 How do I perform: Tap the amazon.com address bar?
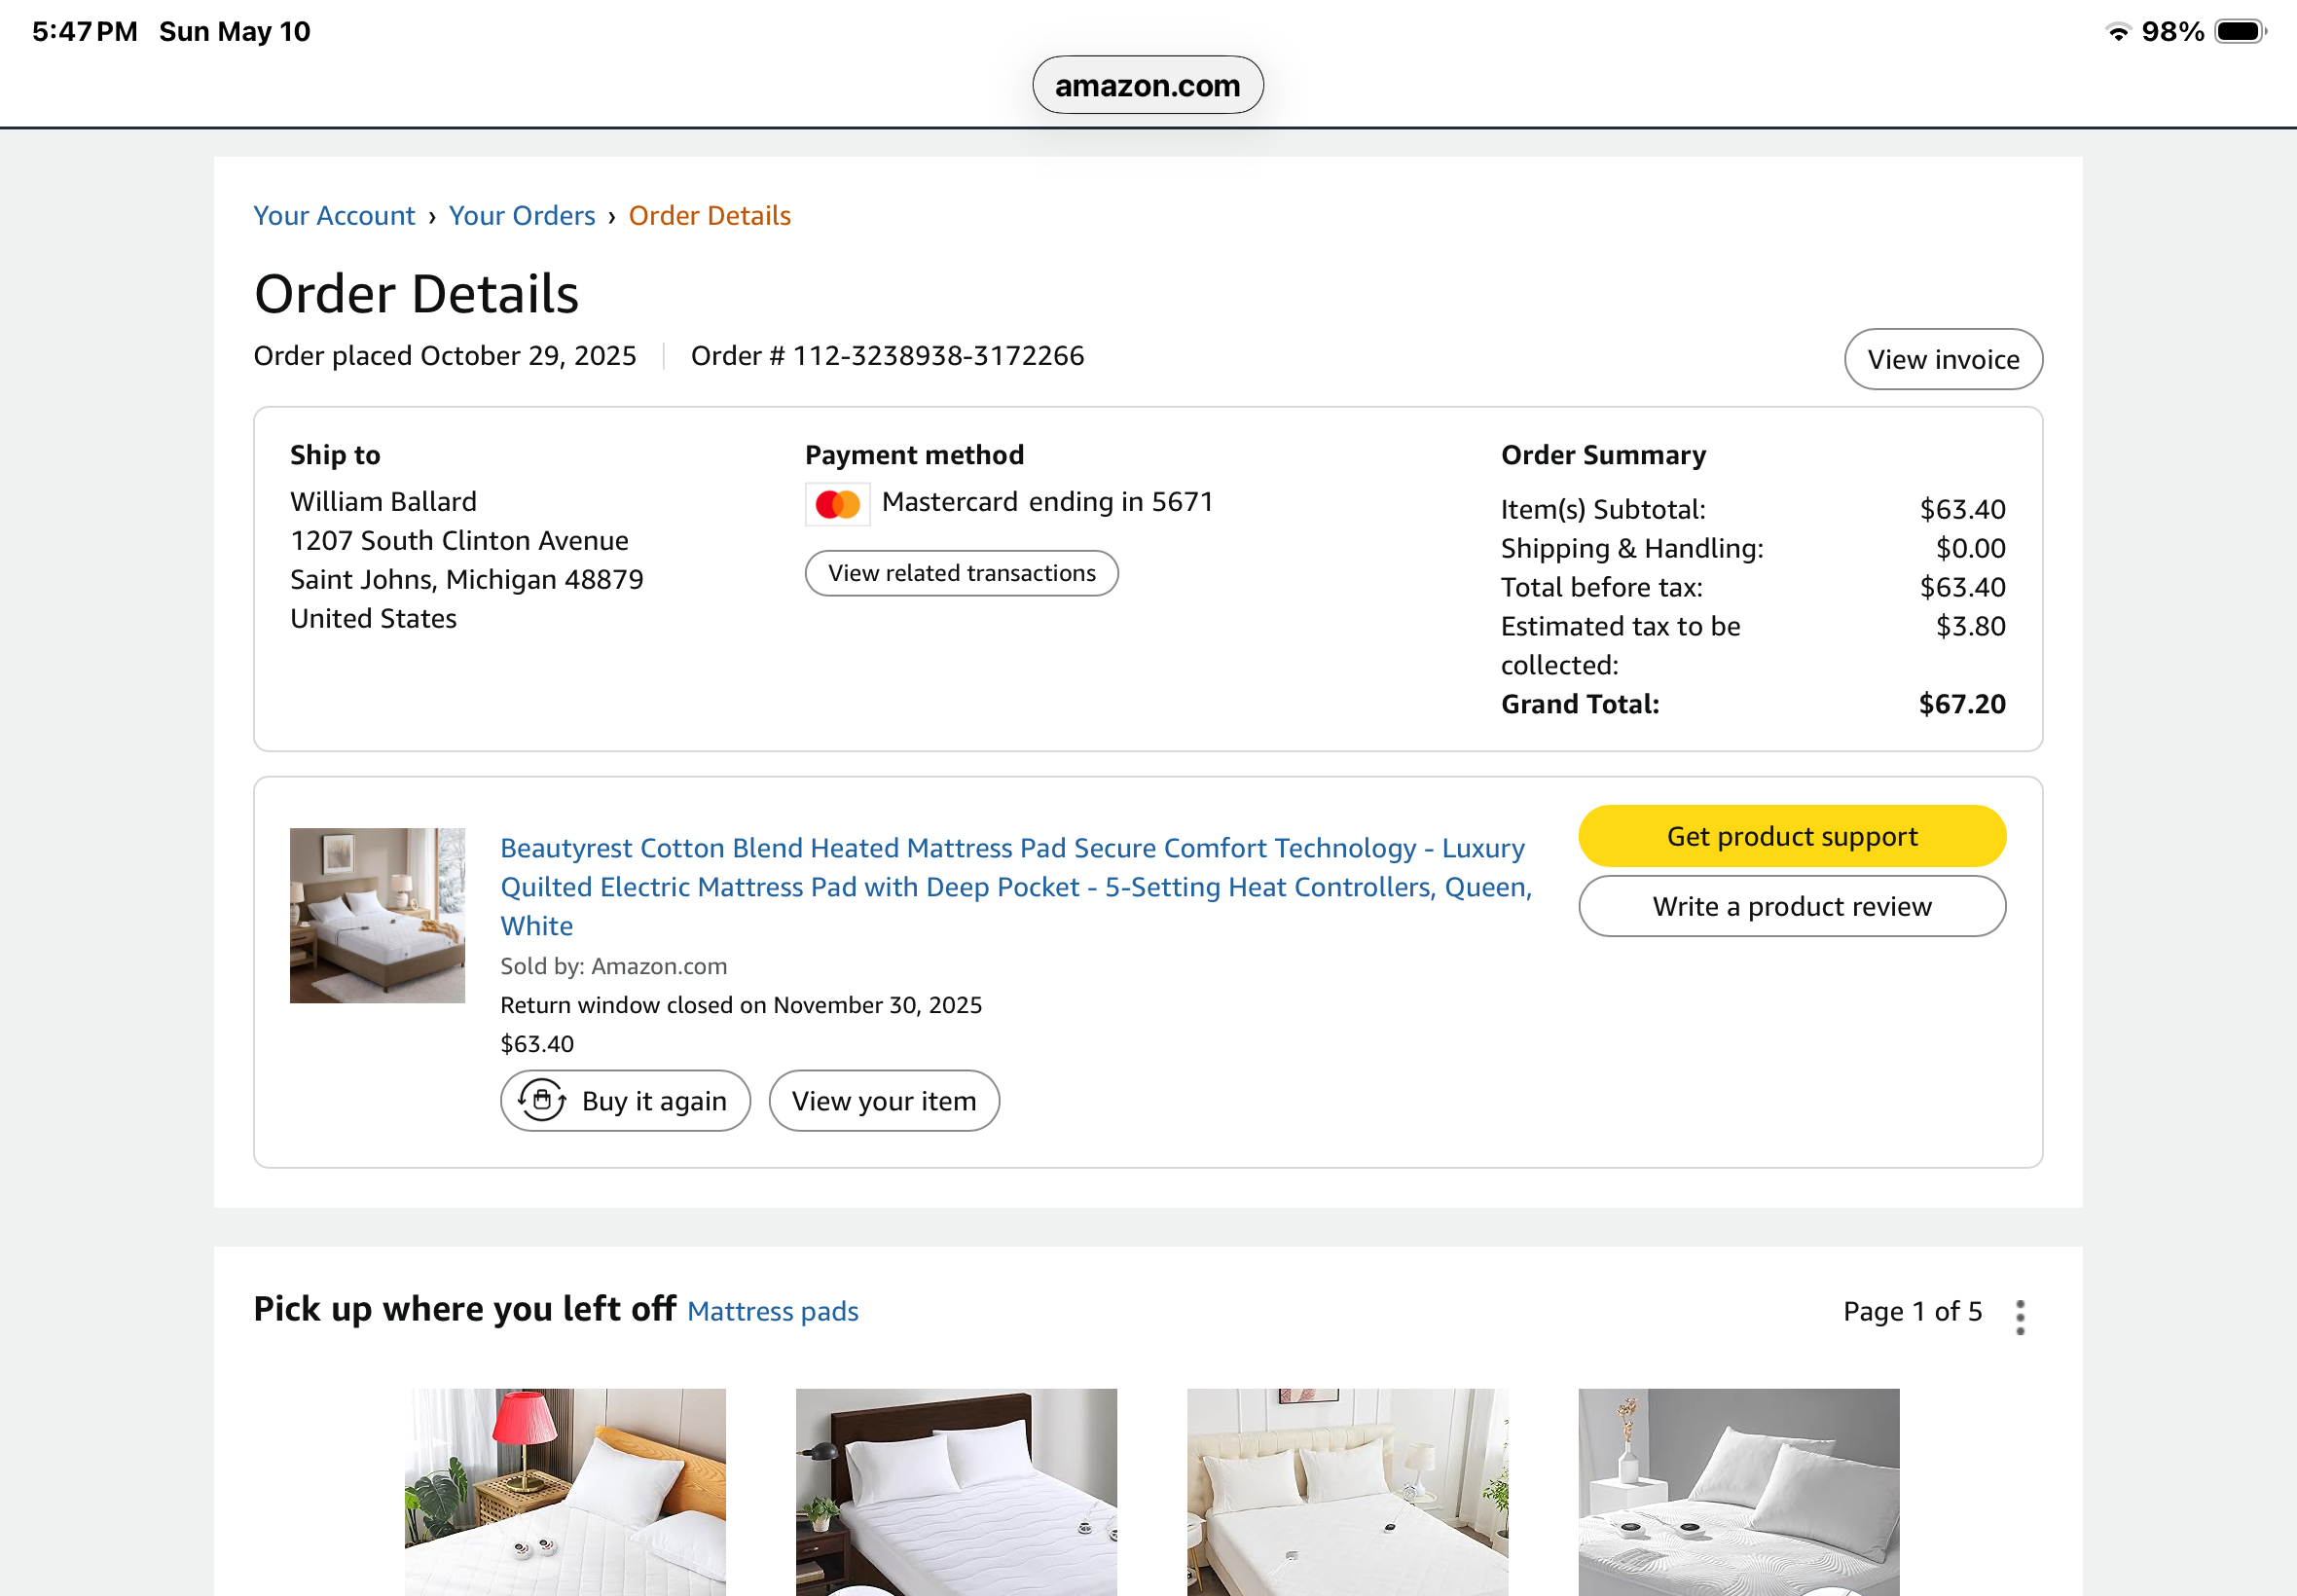click(x=1147, y=86)
